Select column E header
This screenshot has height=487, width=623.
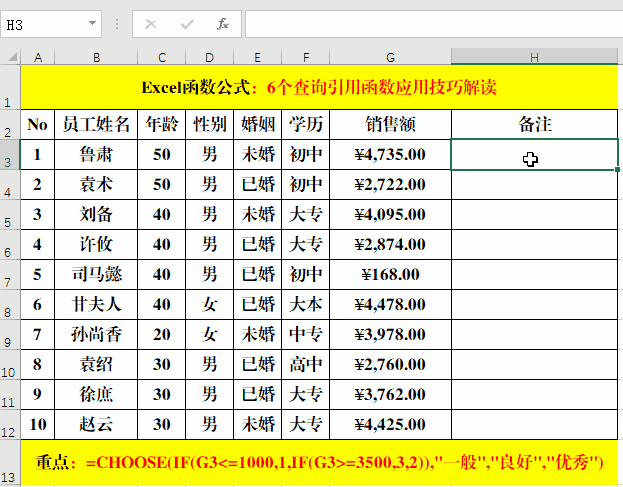click(258, 57)
